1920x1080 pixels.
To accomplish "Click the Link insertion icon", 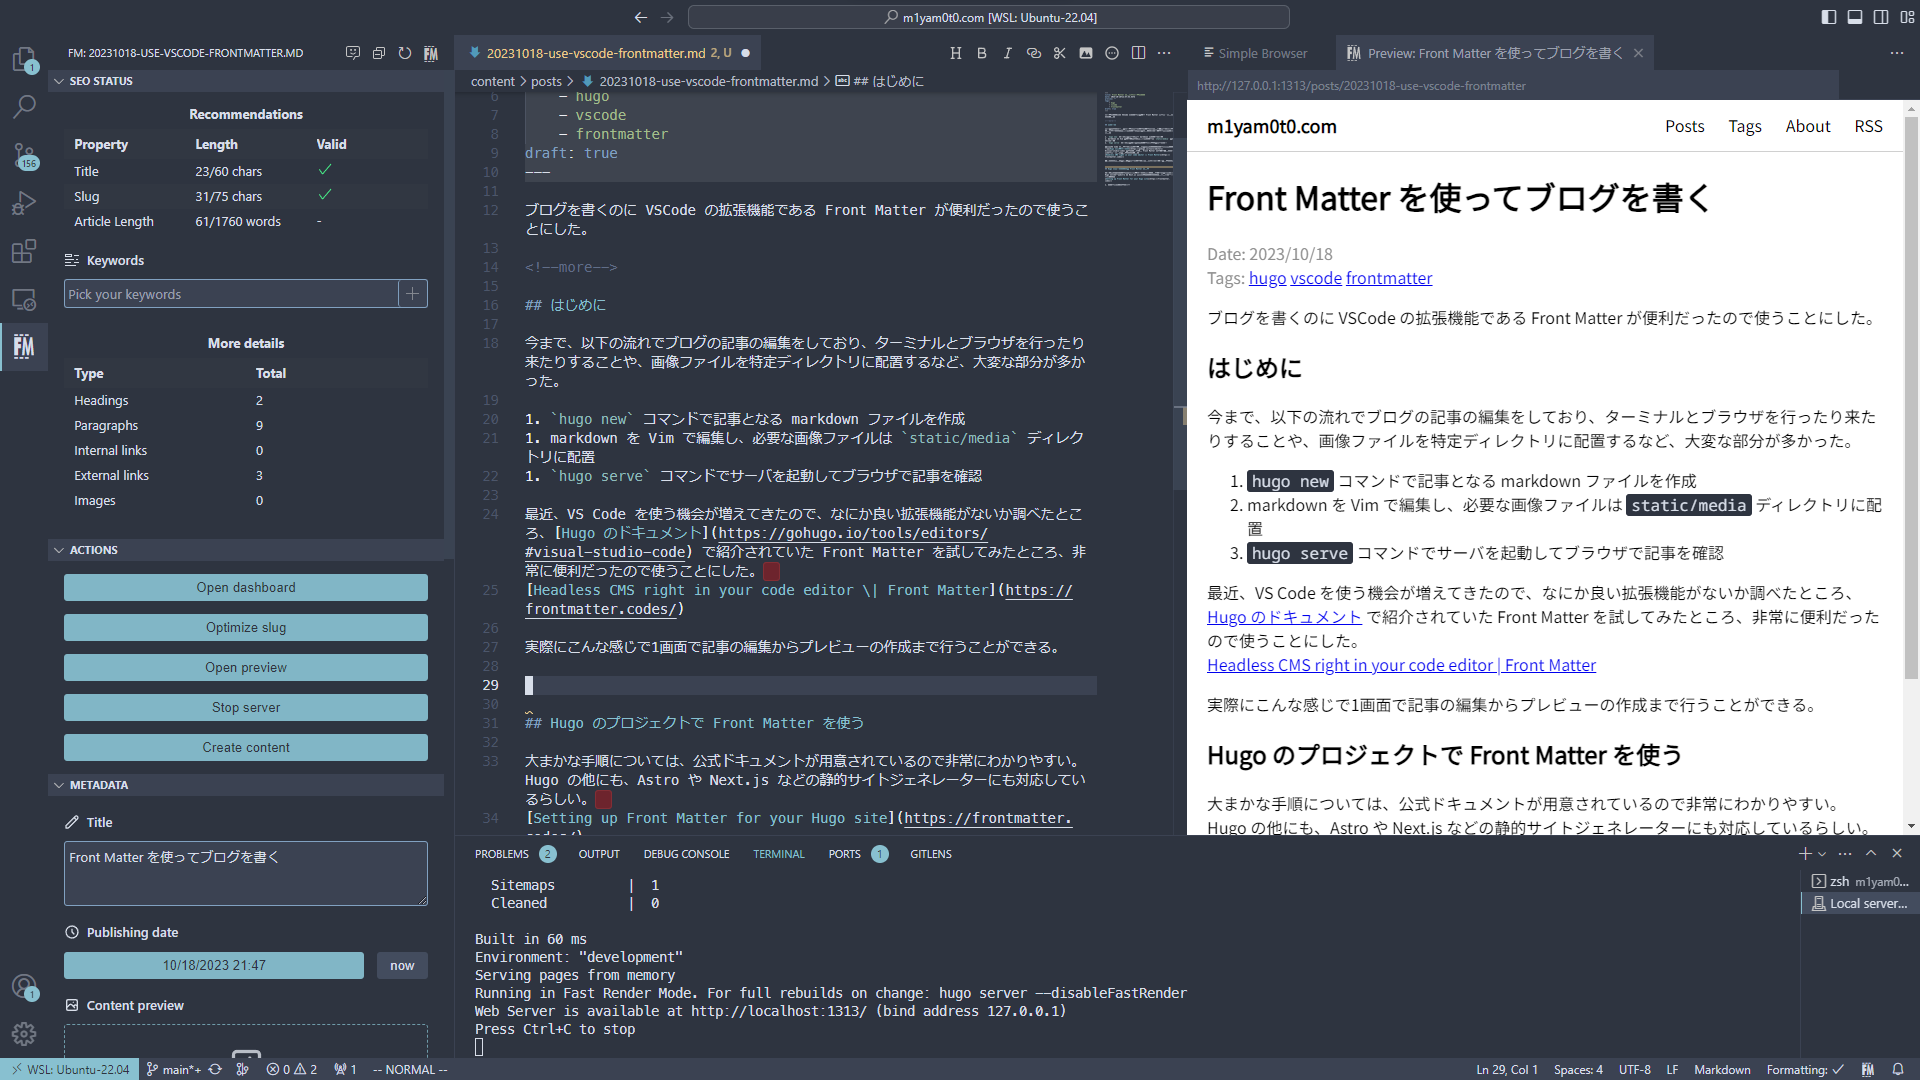I will point(1034,53).
